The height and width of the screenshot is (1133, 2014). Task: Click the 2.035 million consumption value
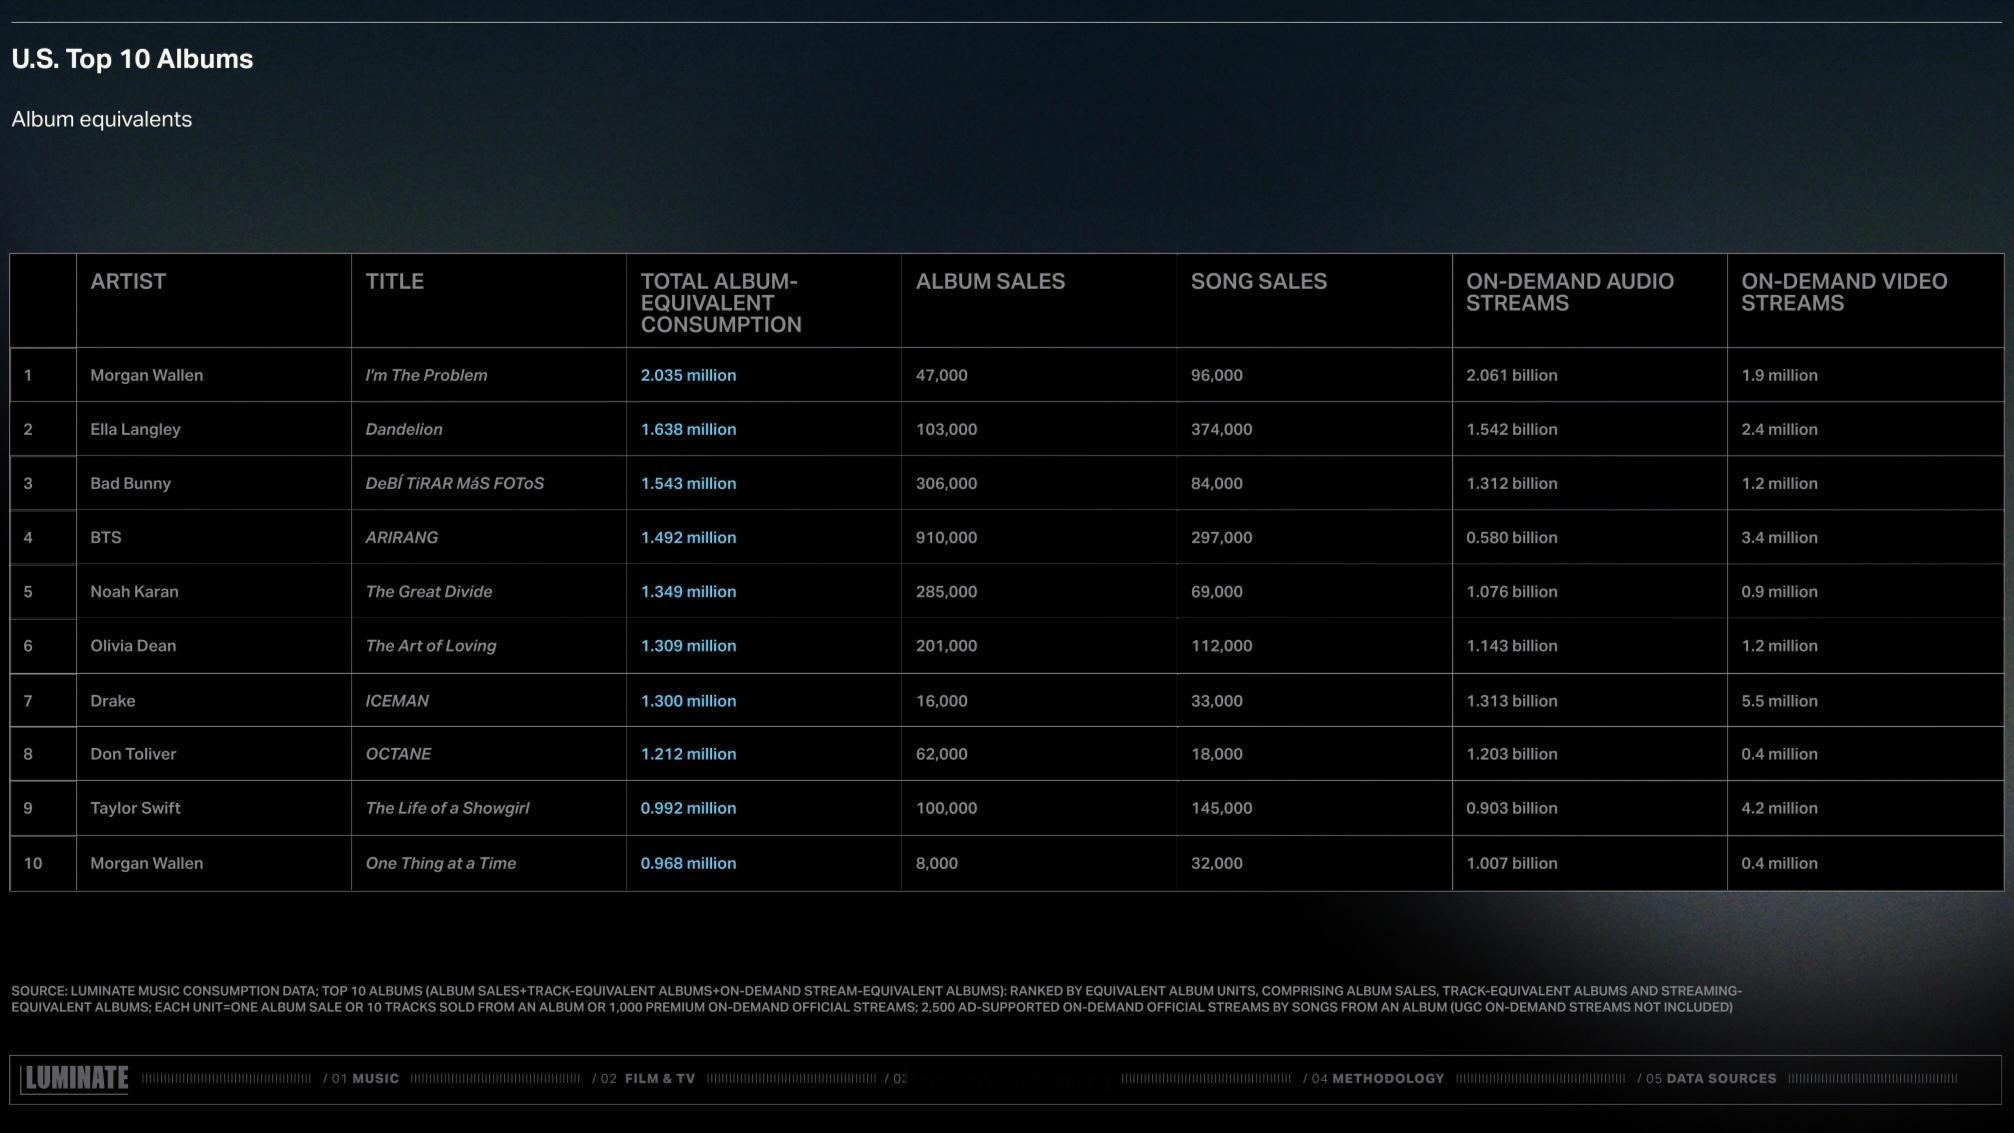(x=688, y=375)
